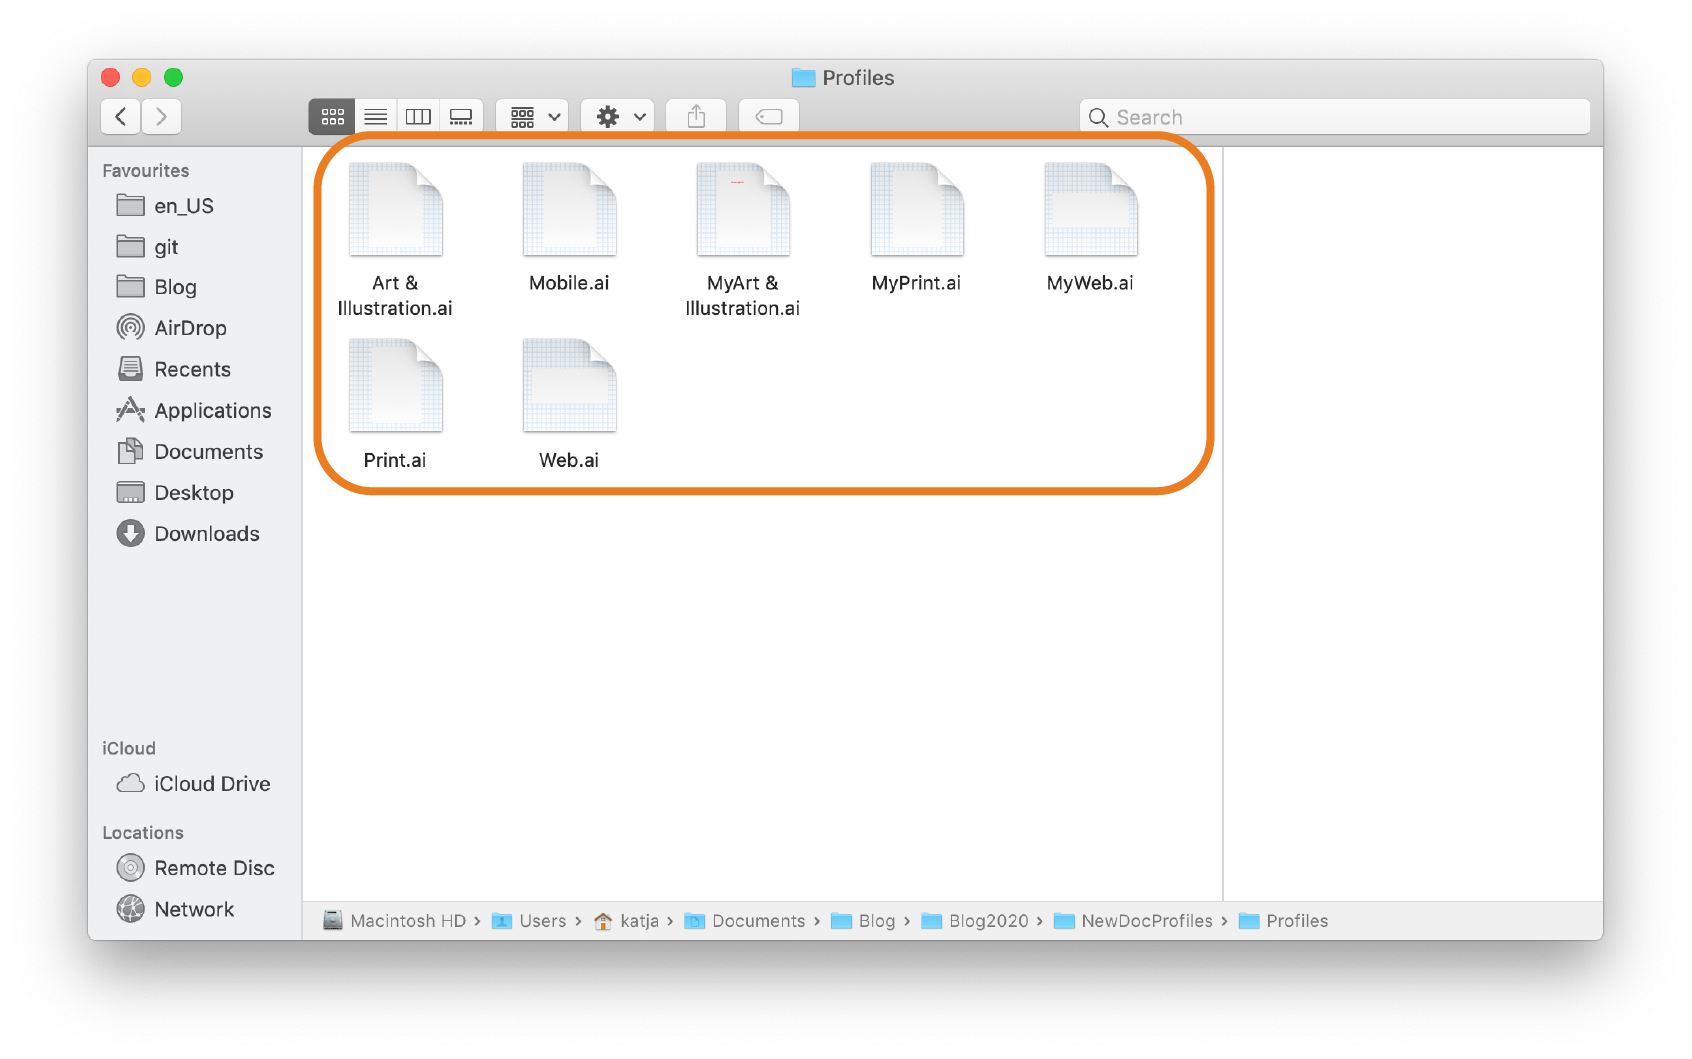Select the Web.ai file icon
This screenshot has height=1059, width=1692.
[x=570, y=386]
